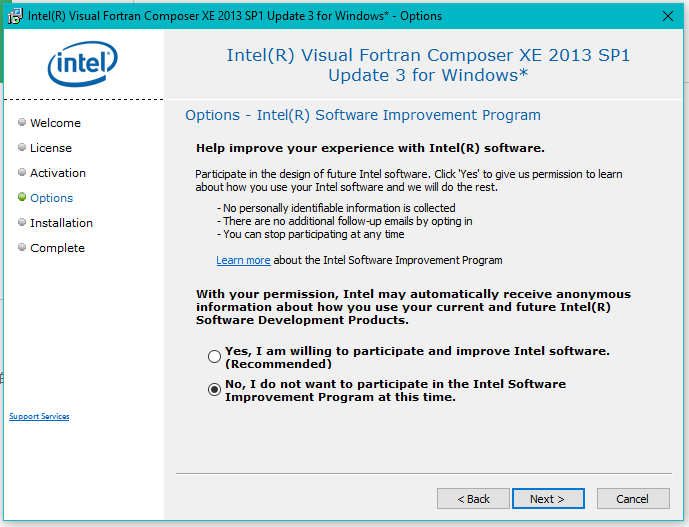
Task: Click the Complete step bullet
Action: (x=22, y=248)
